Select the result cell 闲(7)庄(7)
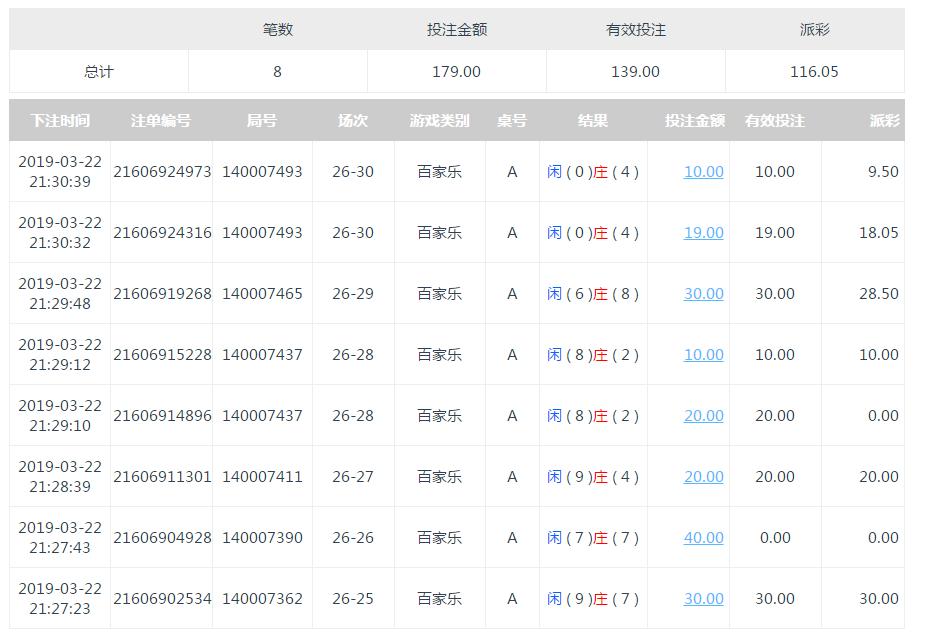This screenshot has width=951, height=641. pos(593,538)
